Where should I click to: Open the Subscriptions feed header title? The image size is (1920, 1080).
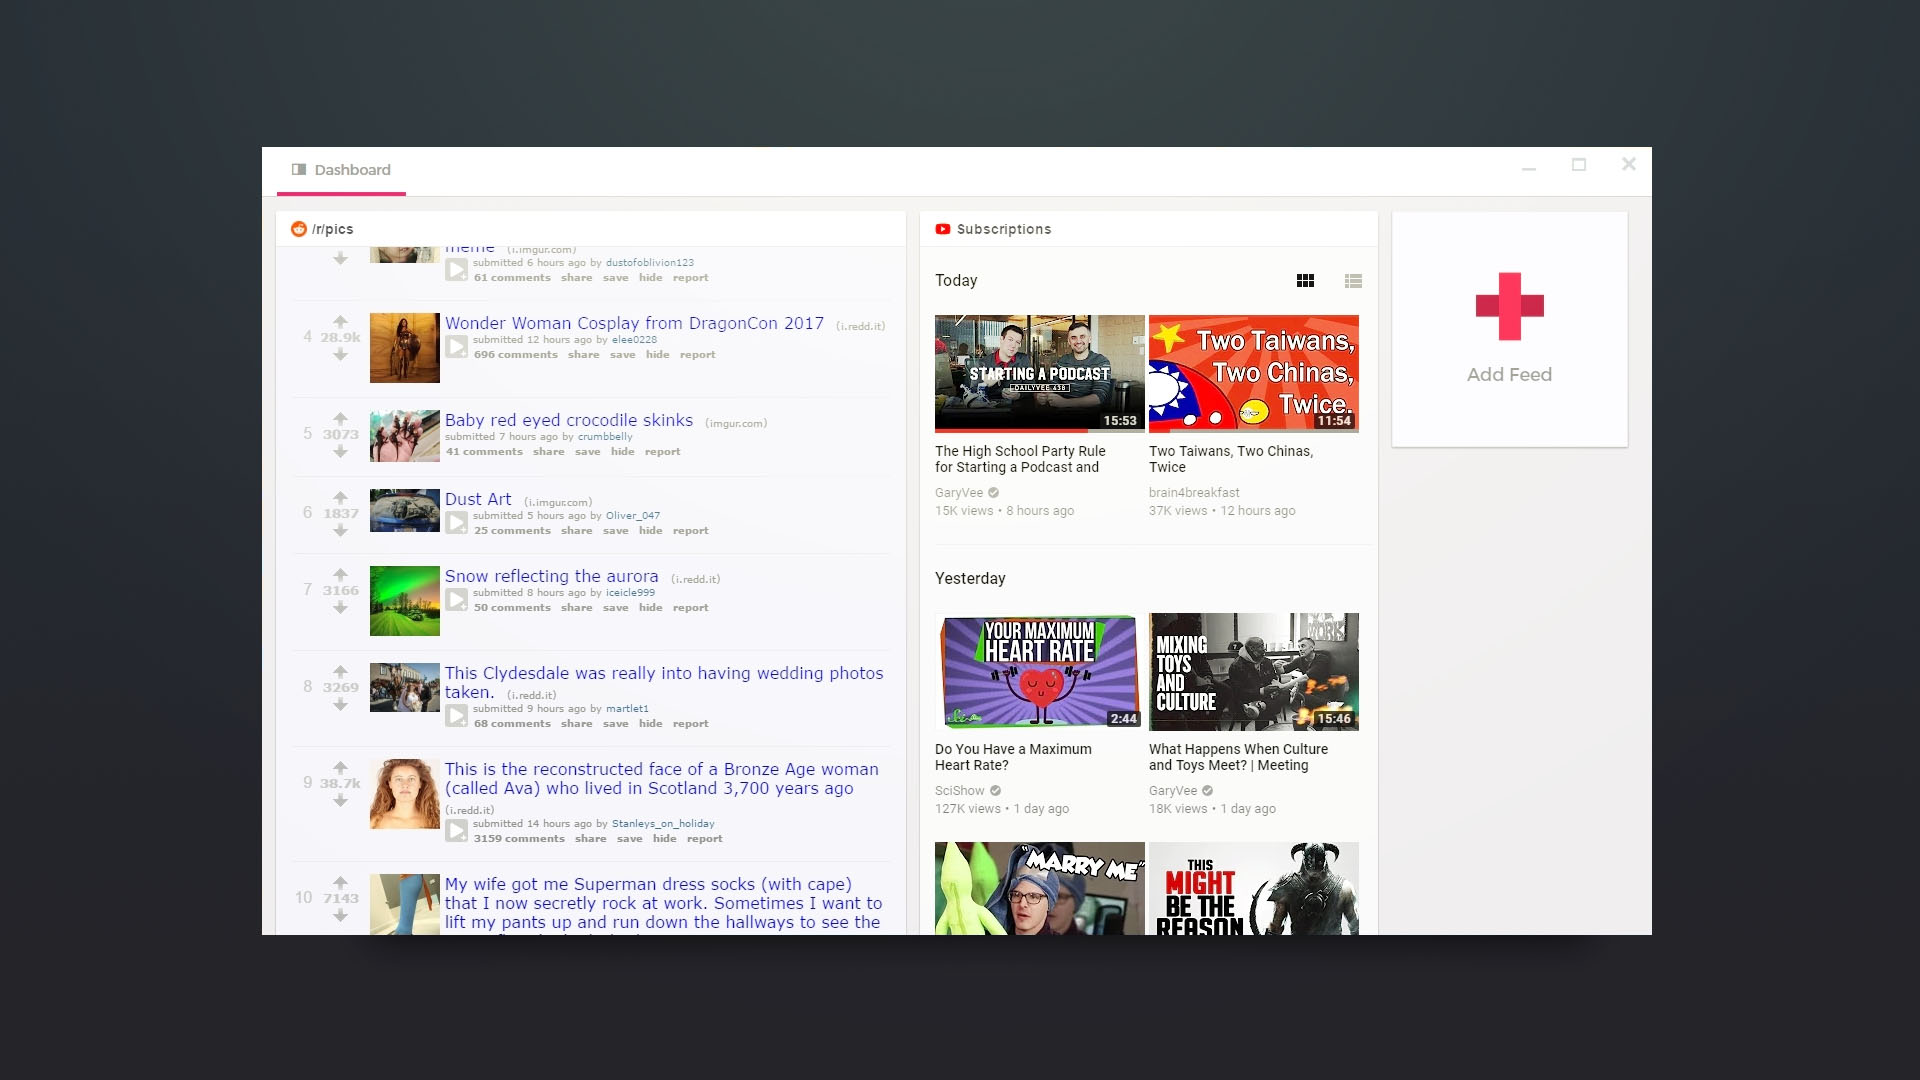[x=1003, y=229]
